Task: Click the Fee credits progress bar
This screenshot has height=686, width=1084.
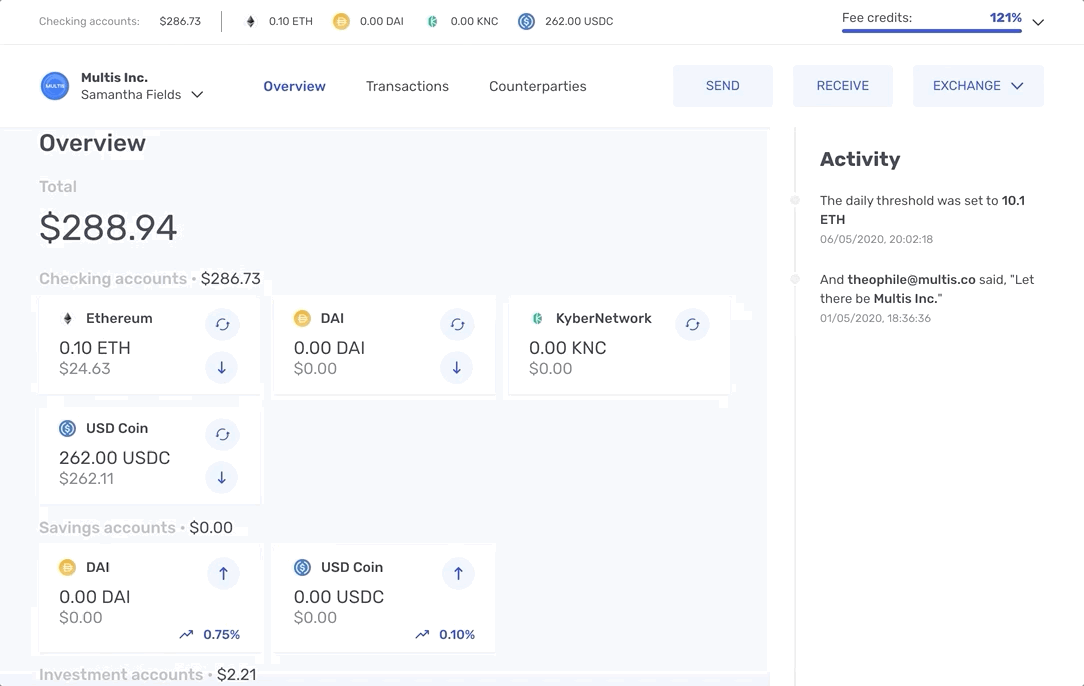Action: coord(932,30)
